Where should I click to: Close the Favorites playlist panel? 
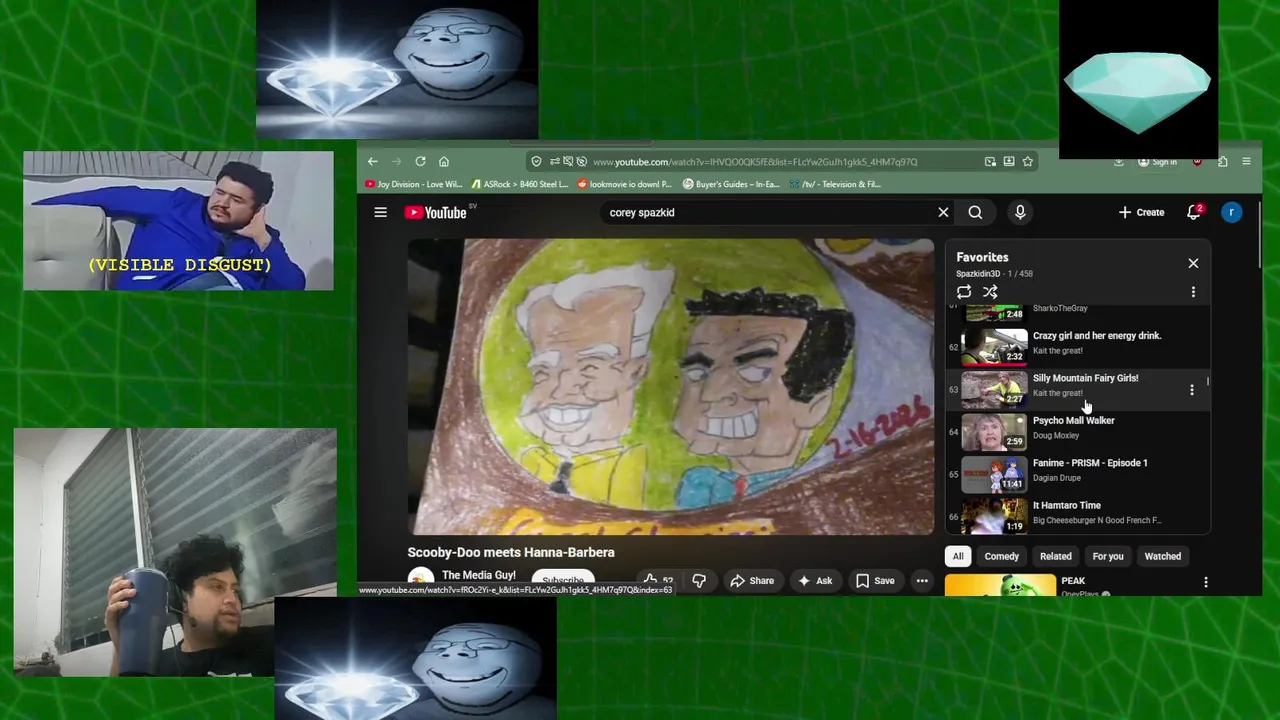click(1193, 263)
